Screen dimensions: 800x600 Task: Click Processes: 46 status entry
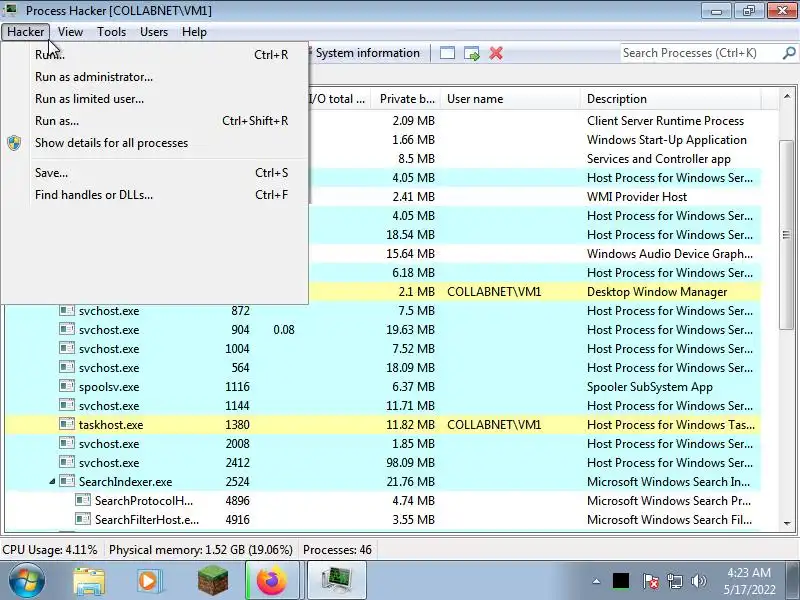(337, 550)
